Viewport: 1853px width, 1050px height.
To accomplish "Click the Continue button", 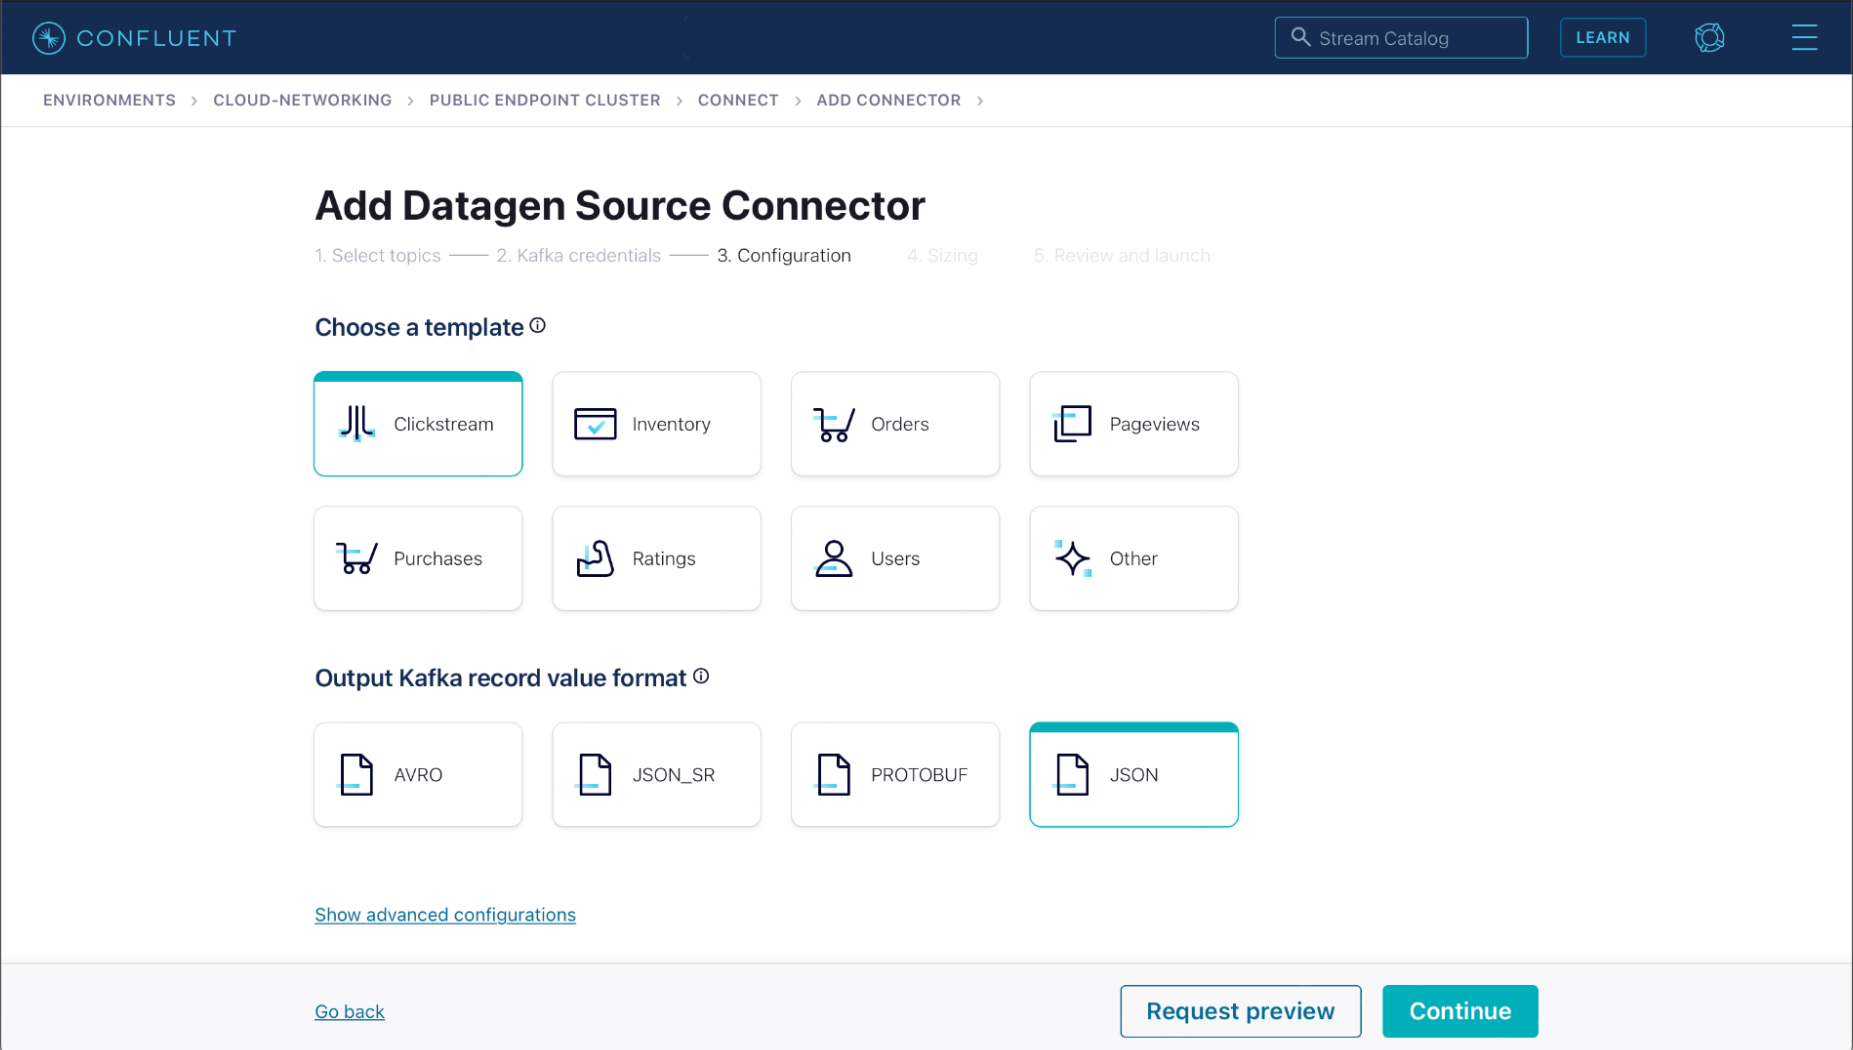I will (x=1460, y=1011).
